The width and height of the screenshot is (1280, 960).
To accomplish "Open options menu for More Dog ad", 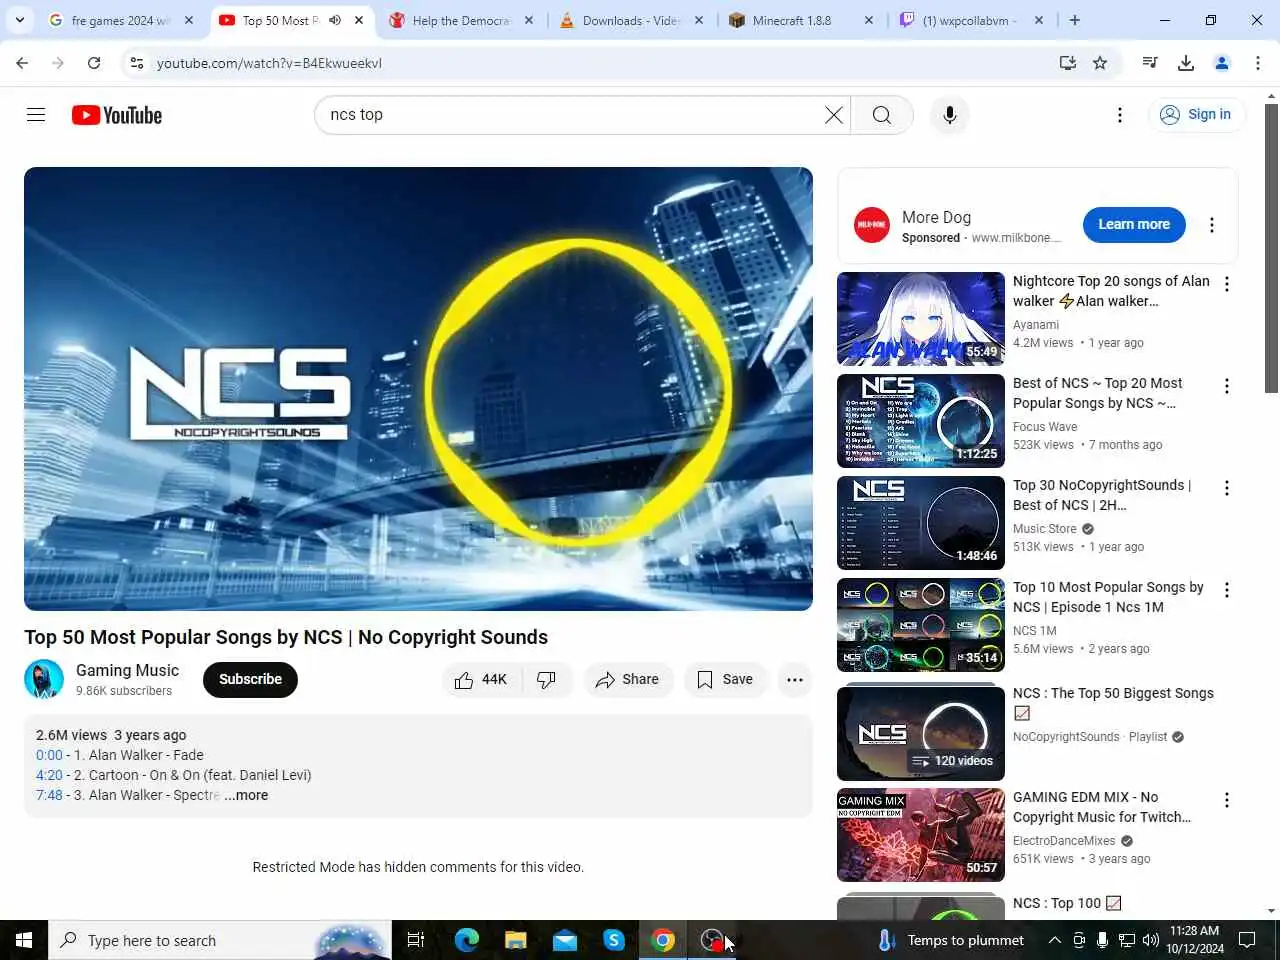I will (1212, 225).
